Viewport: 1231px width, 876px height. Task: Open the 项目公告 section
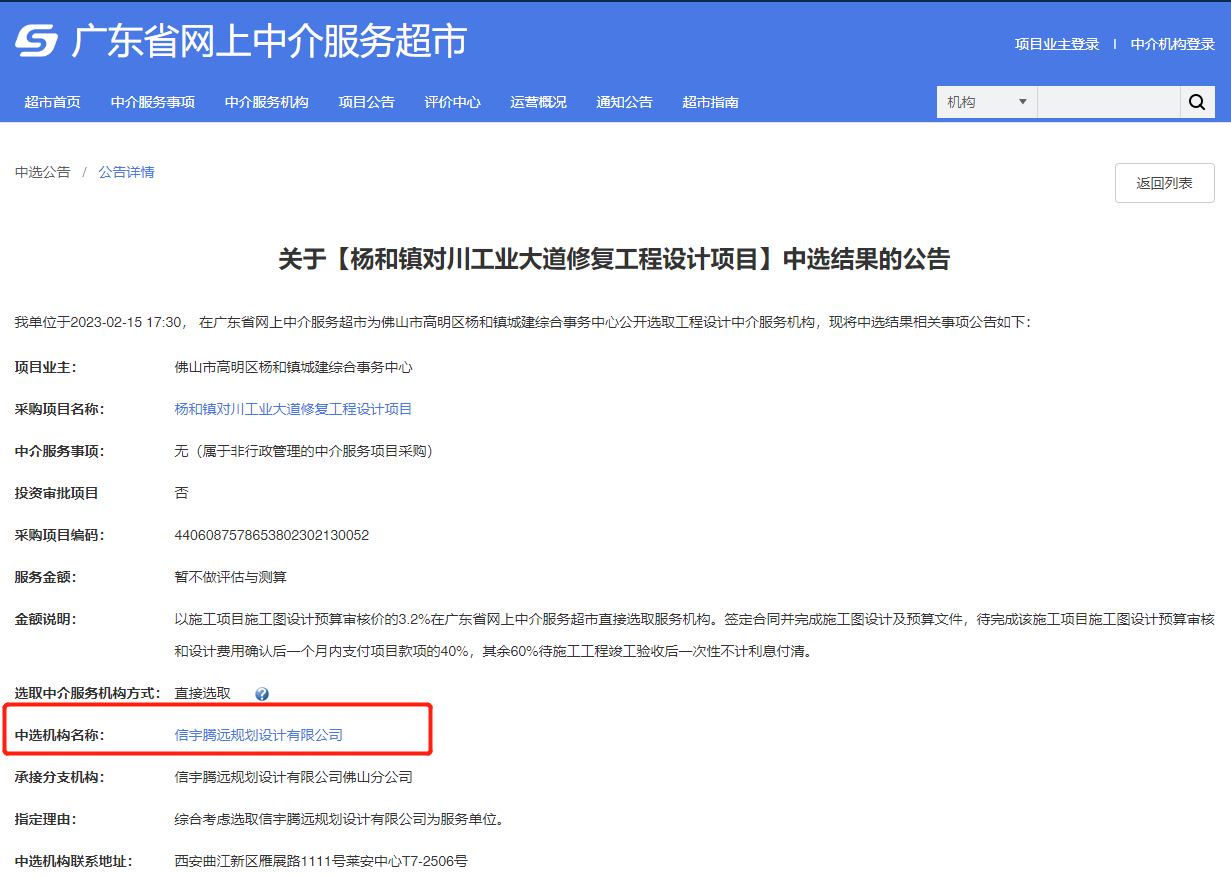click(366, 101)
